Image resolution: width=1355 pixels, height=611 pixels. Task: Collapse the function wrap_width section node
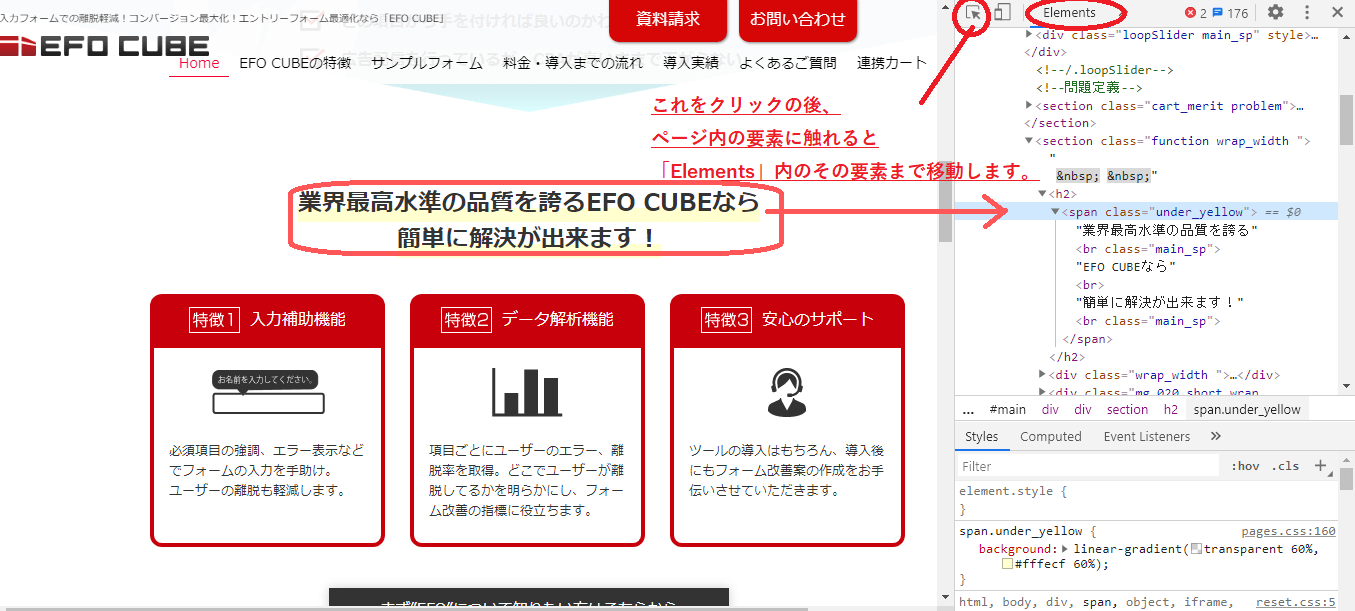pos(1030,141)
